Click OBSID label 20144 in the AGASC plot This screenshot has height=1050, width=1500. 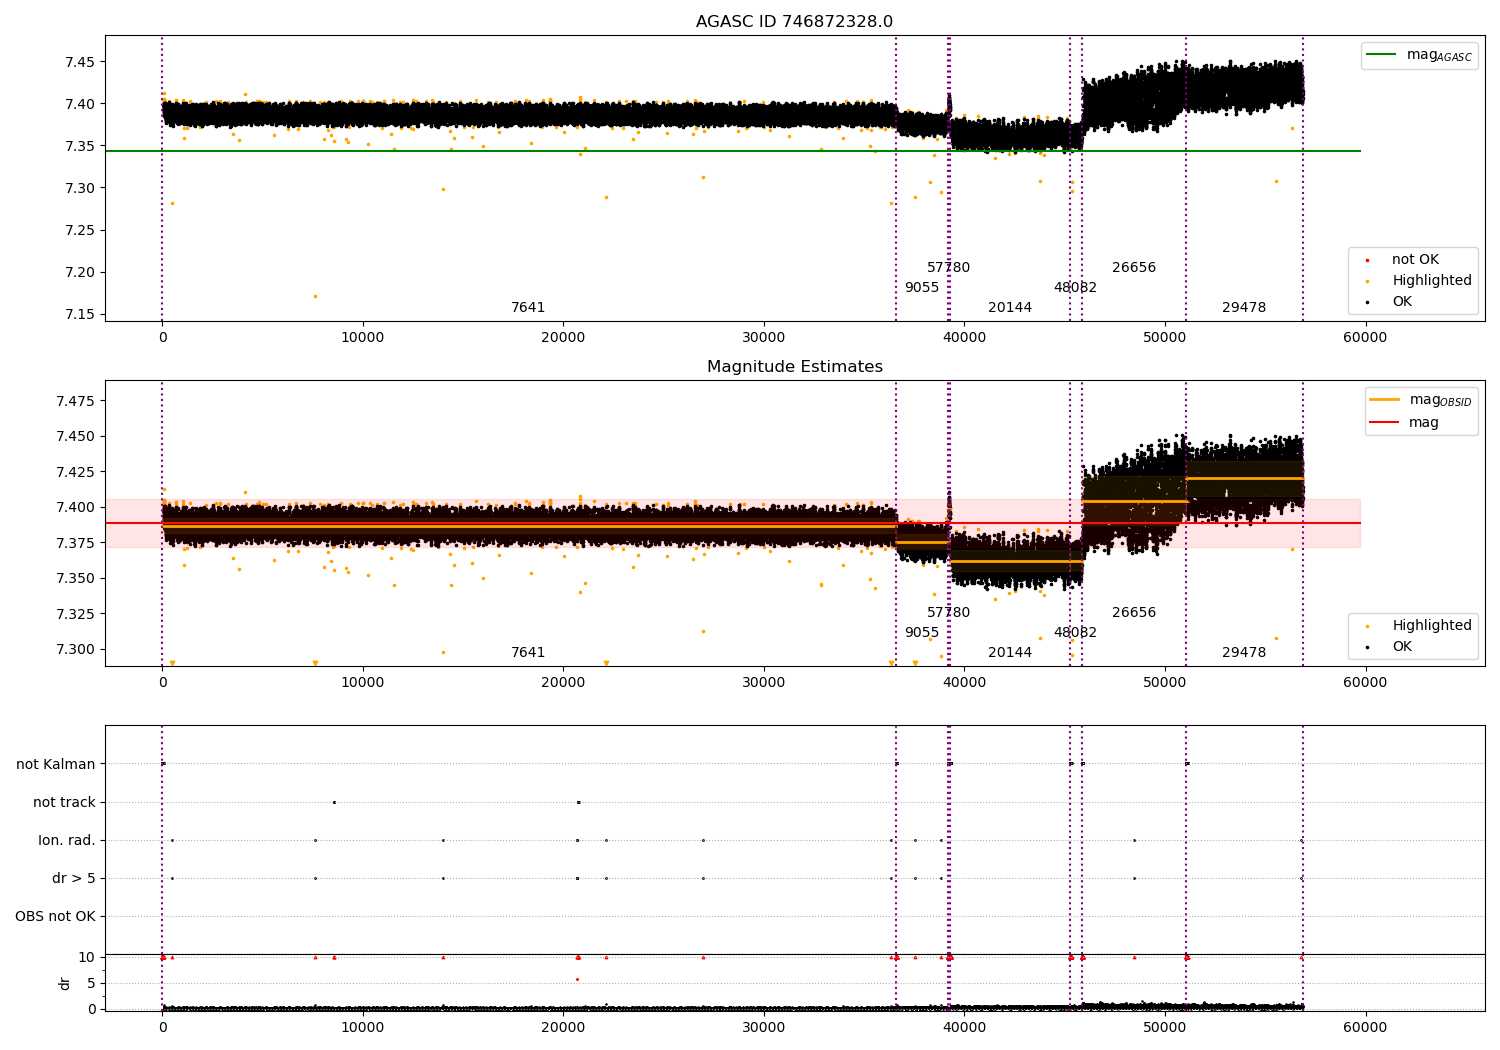1010,308
